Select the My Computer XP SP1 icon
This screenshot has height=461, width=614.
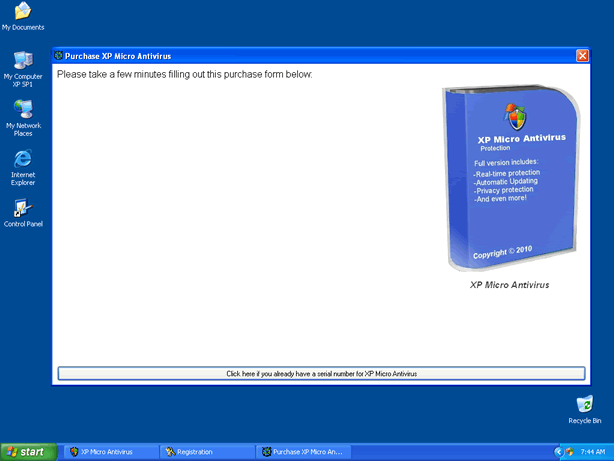click(22, 62)
